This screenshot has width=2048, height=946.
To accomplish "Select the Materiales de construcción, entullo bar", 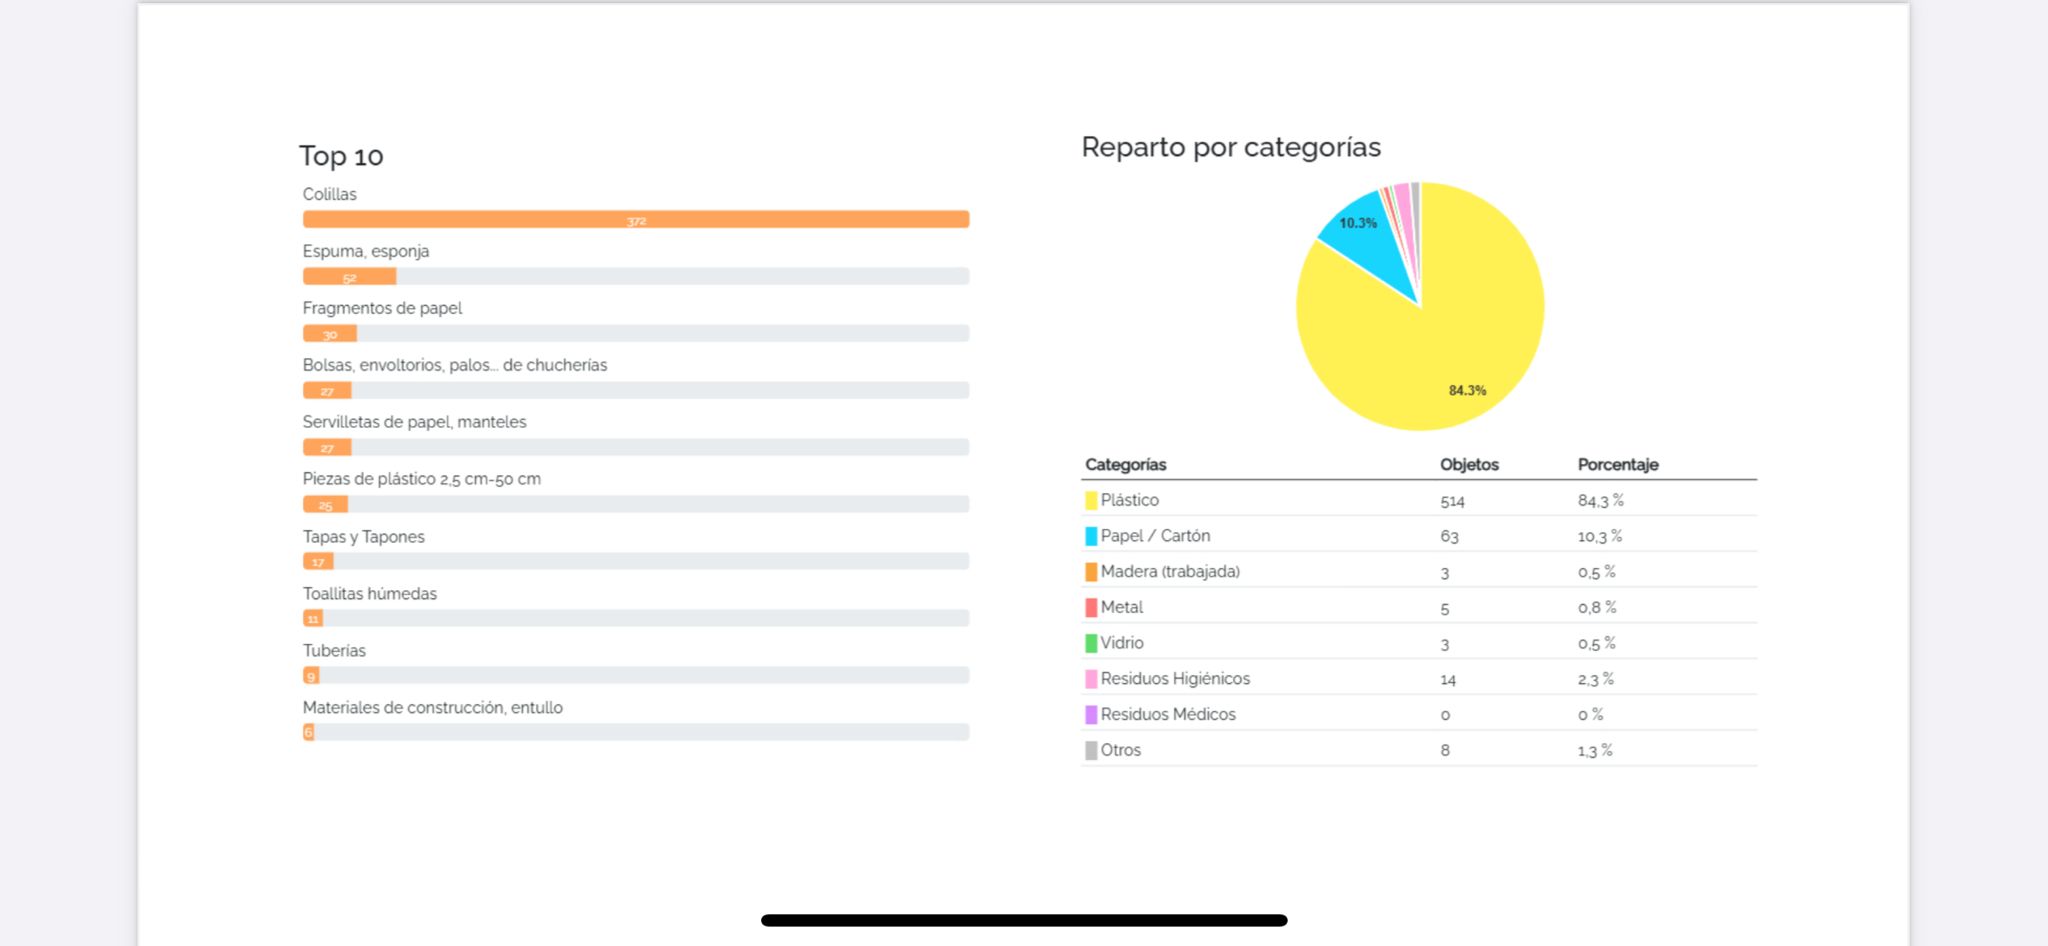I will [309, 732].
